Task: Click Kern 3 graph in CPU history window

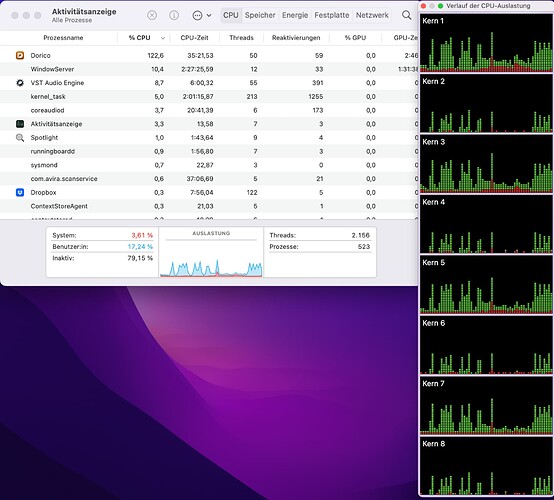Action: tap(486, 164)
